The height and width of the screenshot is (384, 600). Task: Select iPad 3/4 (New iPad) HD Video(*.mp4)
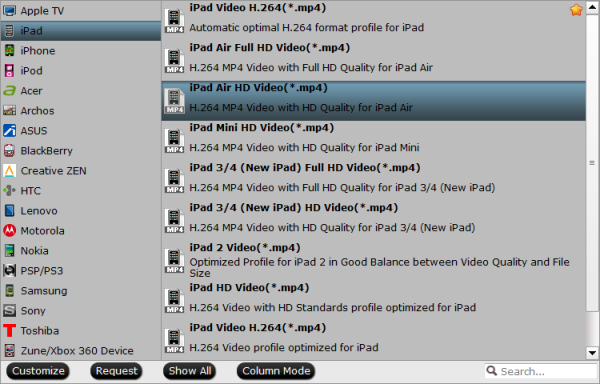(373, 221)
